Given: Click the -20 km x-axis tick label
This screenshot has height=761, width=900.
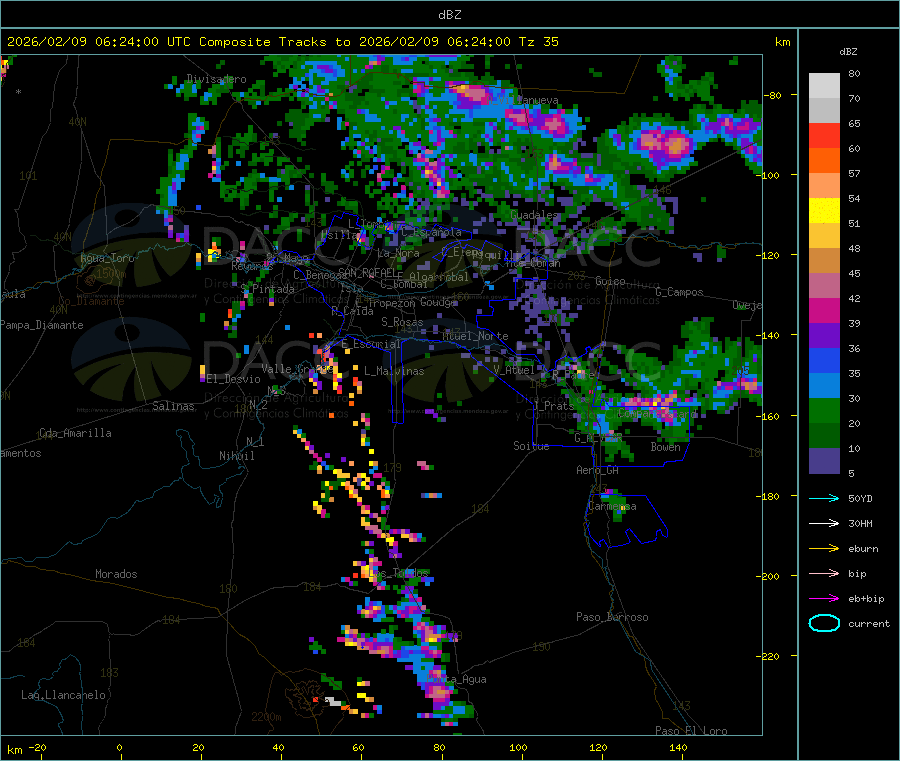Looking at the screenshot, I should (x=37, y=747).
